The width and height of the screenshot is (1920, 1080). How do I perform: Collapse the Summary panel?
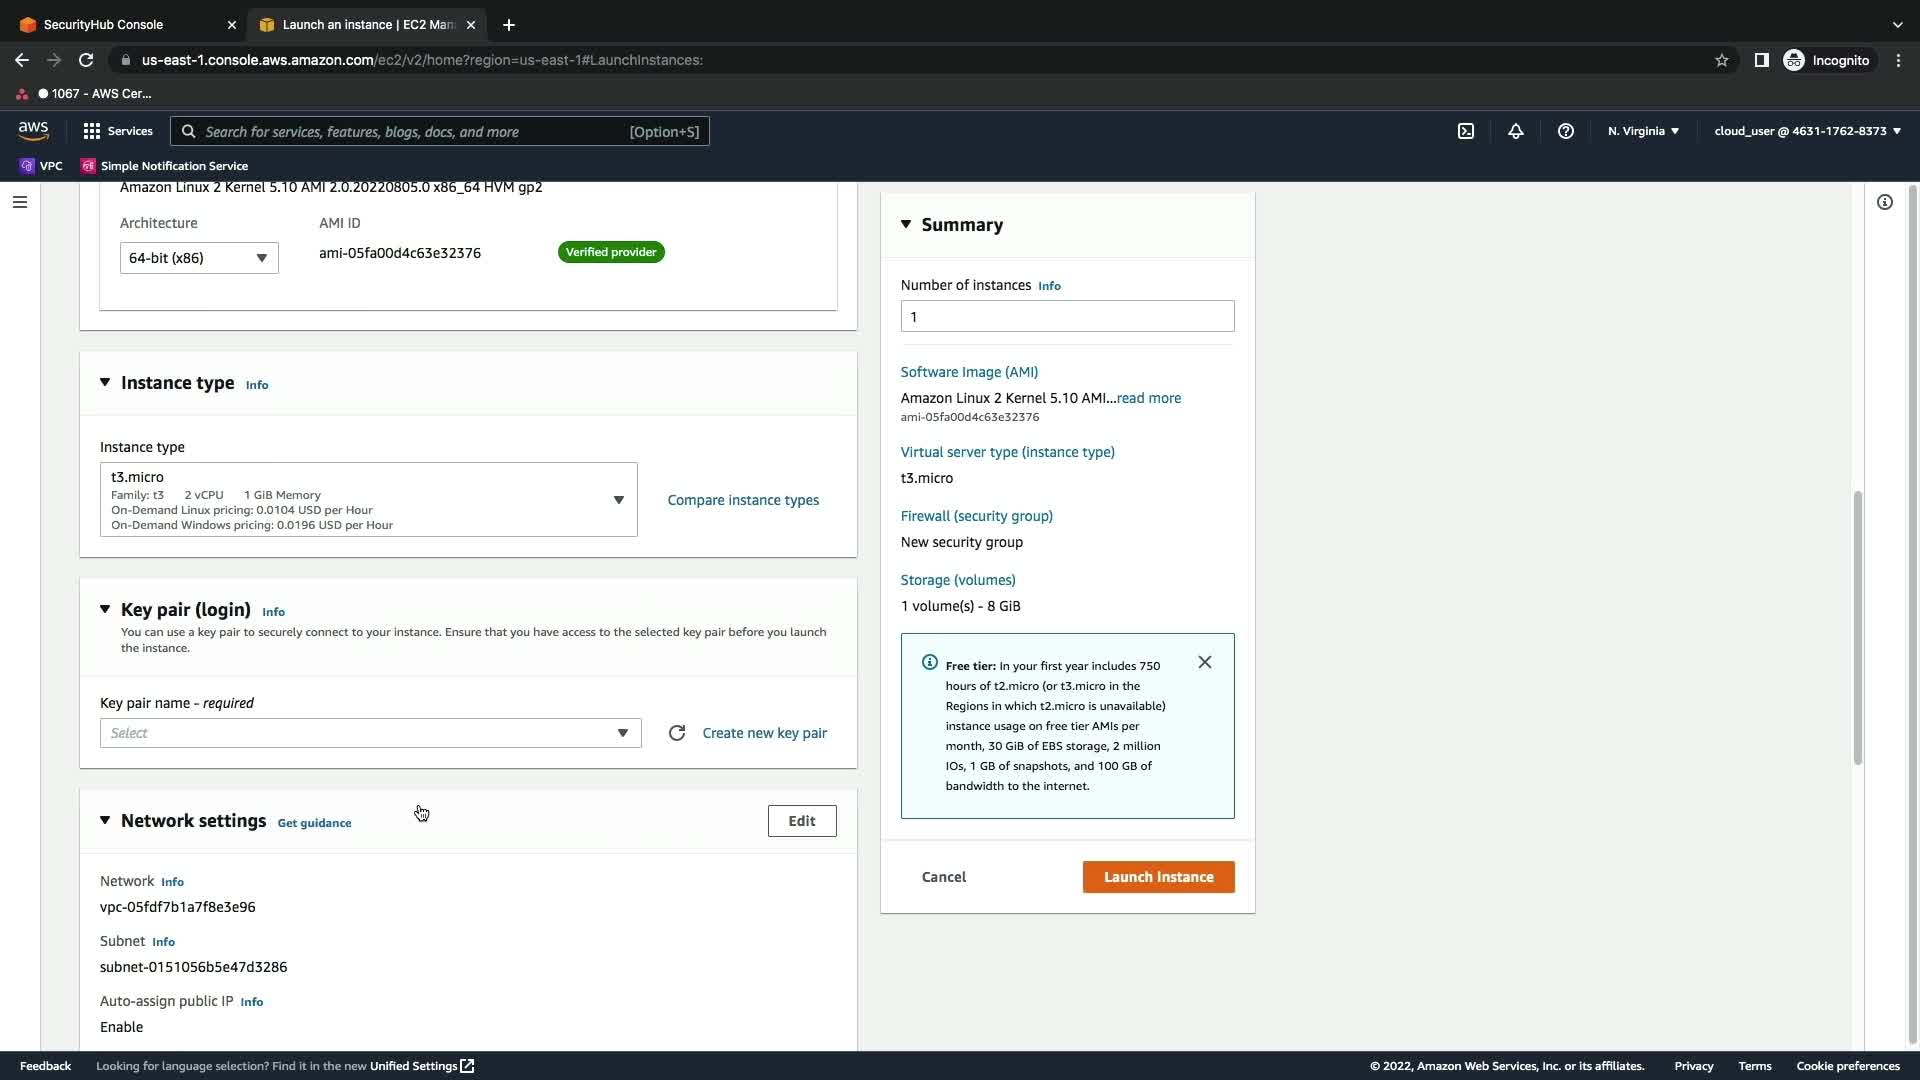click(x=906, y=225)
